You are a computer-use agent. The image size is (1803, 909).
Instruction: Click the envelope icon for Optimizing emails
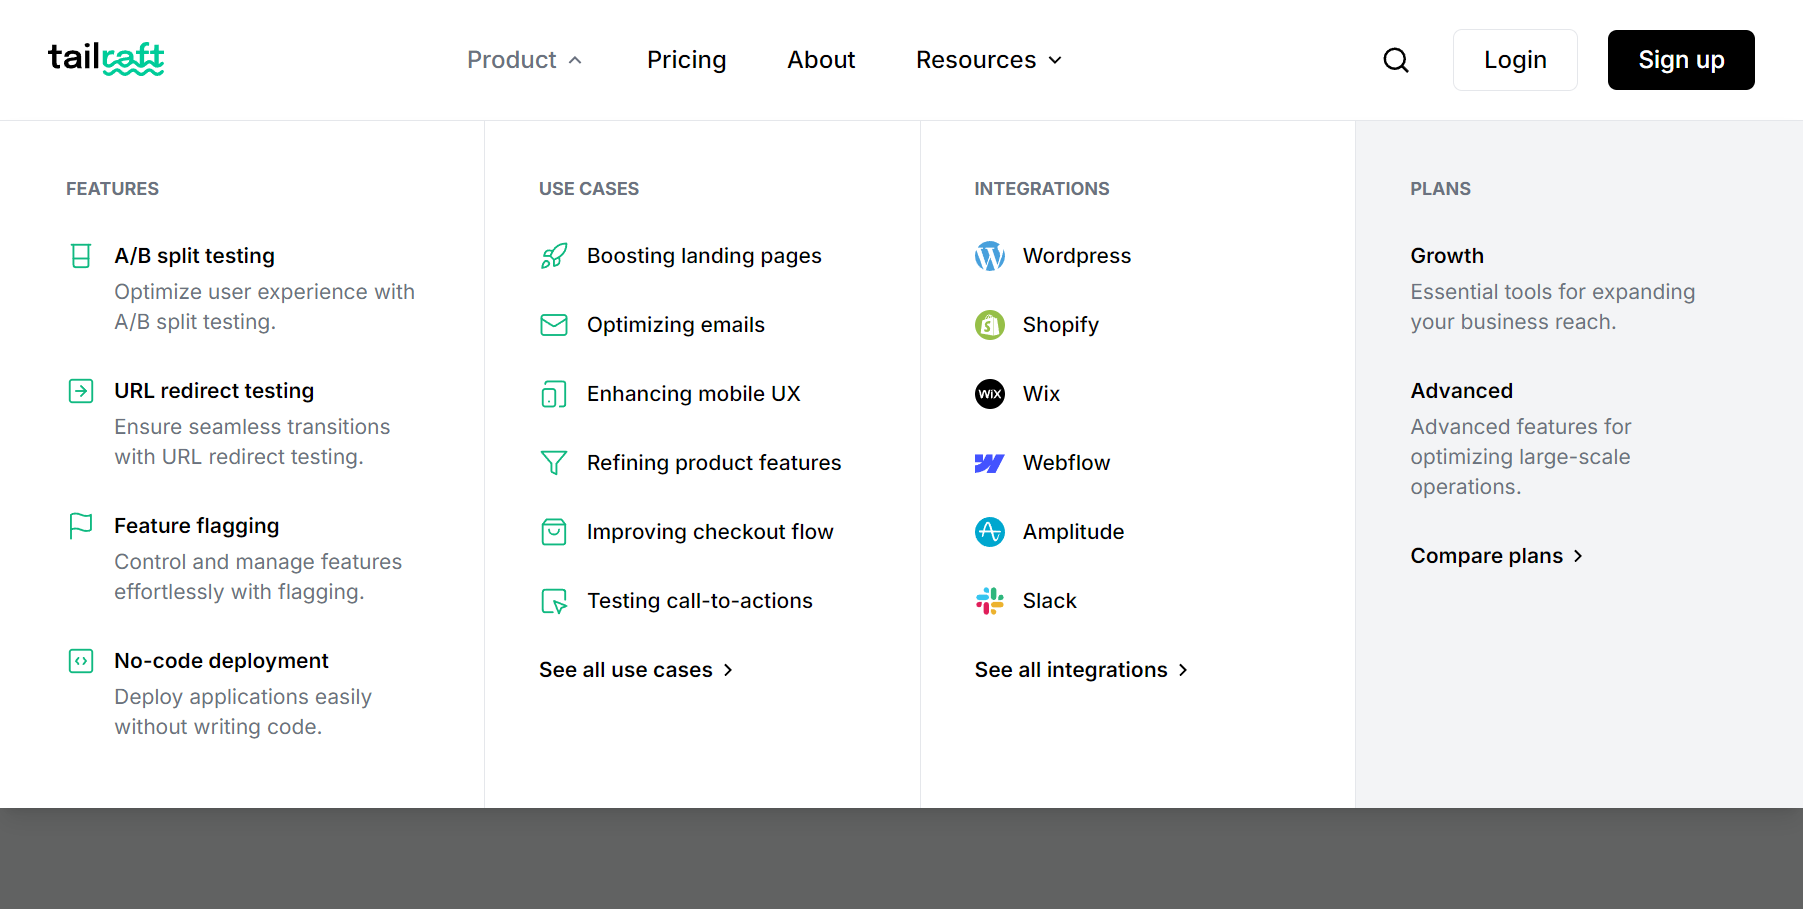tap(554, 325)
